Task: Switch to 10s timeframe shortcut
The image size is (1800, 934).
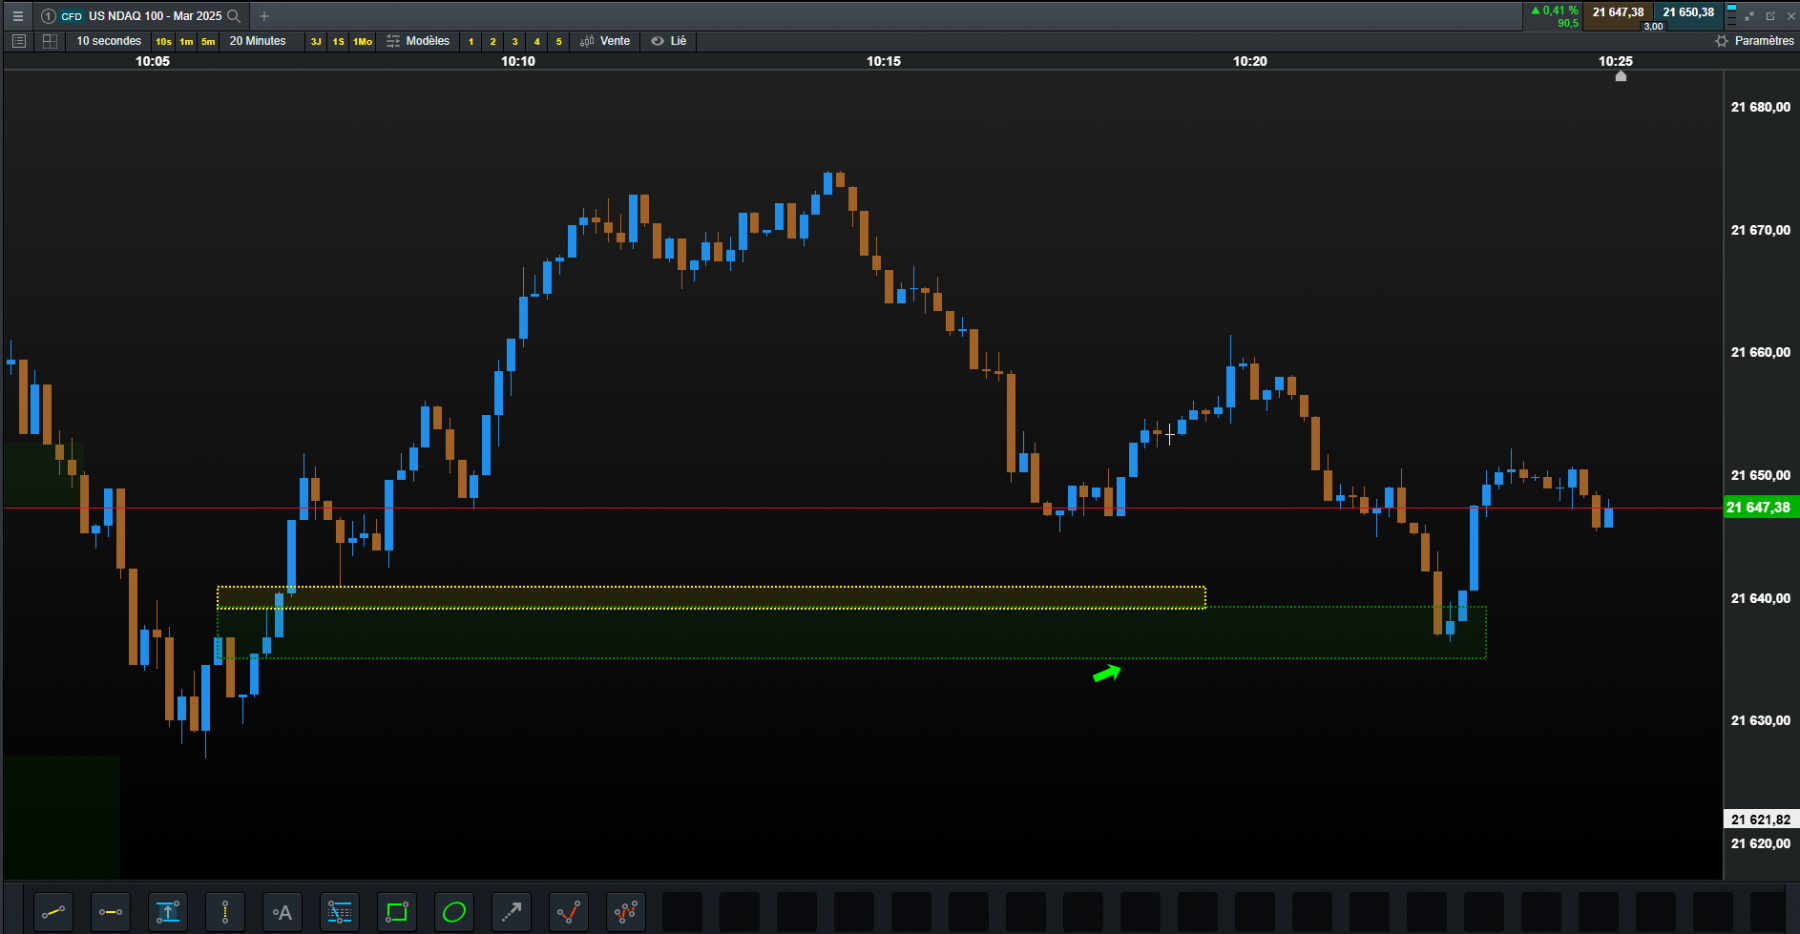Action: pos(163,41)
